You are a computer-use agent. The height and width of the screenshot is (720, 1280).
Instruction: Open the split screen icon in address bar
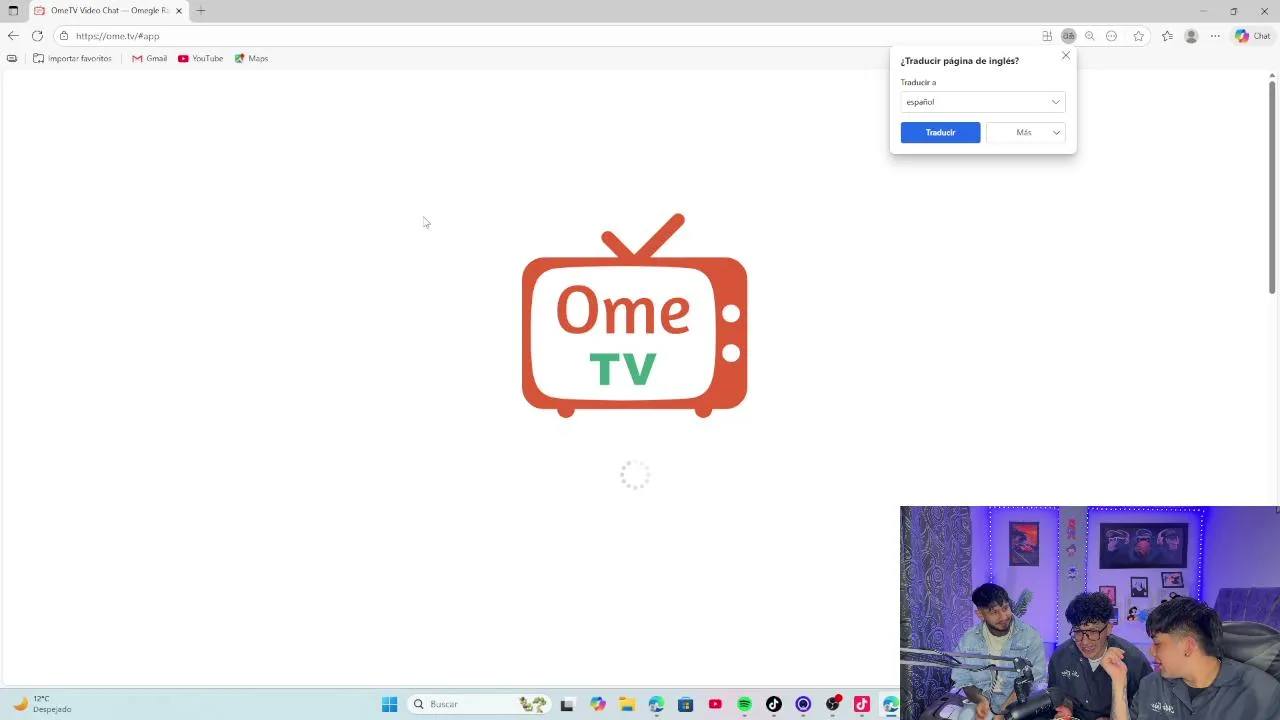pos(1047,36)
